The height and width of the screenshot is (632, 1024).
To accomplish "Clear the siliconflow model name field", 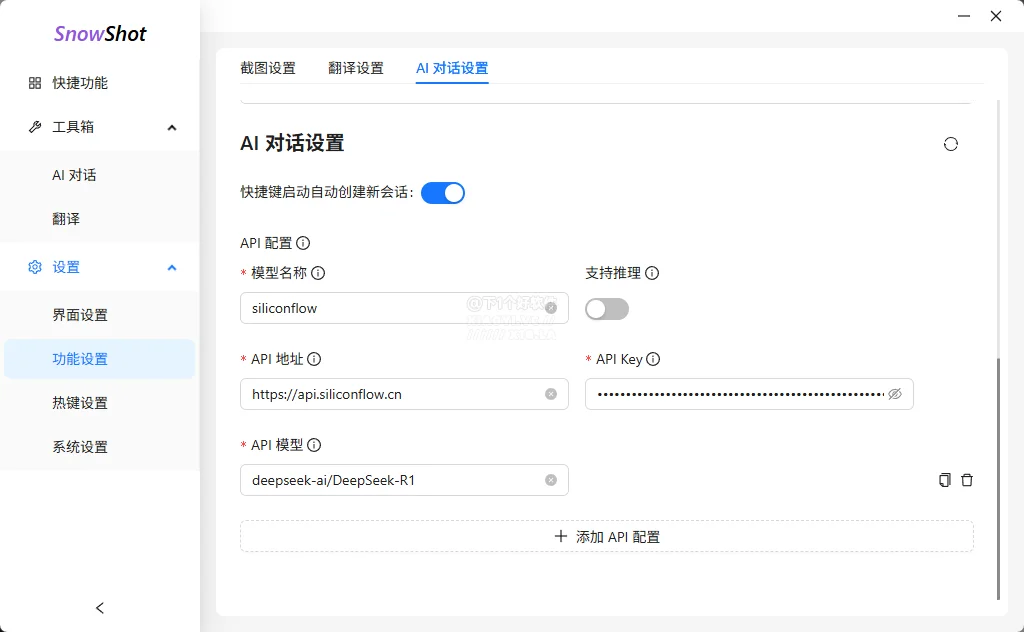I will pyautogui.click(x=551, y=308).
